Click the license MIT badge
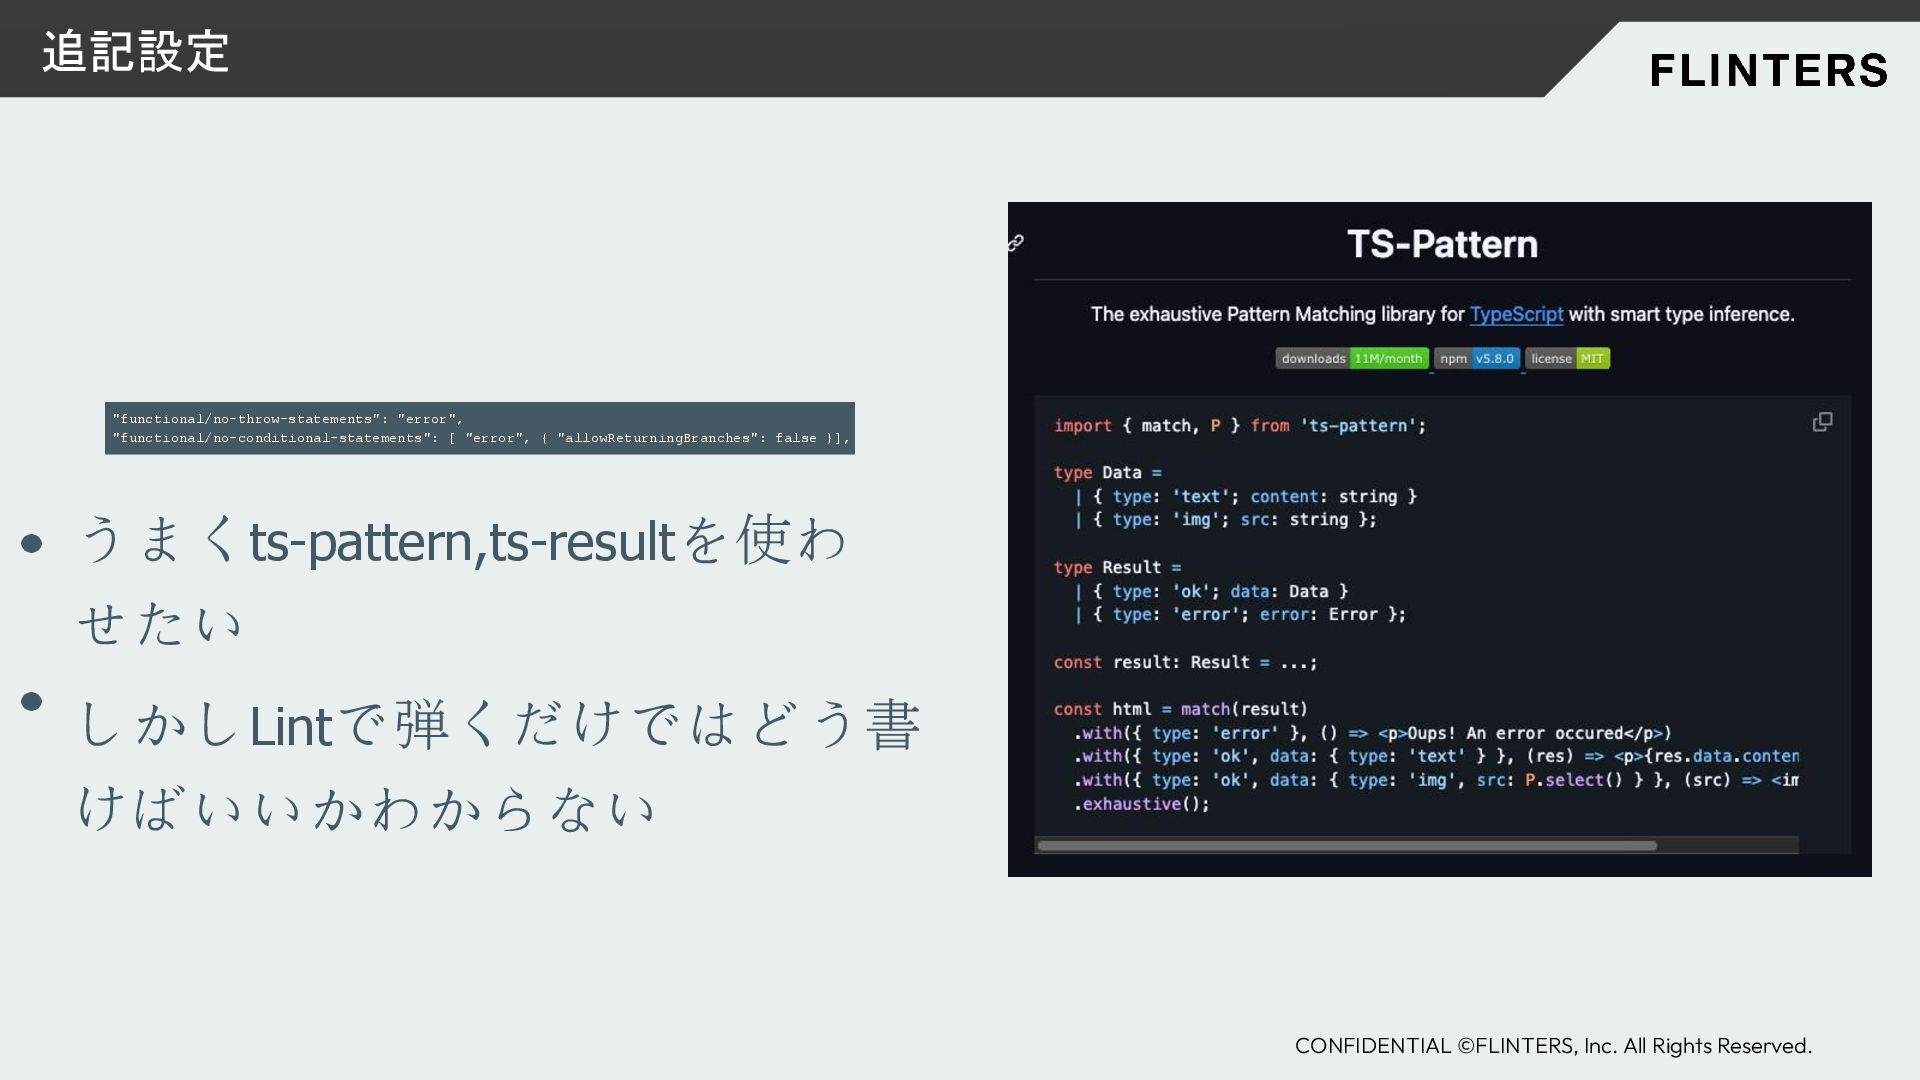The width and height of the screenshot is (1920, 1080). click(x=1567, y=358)
